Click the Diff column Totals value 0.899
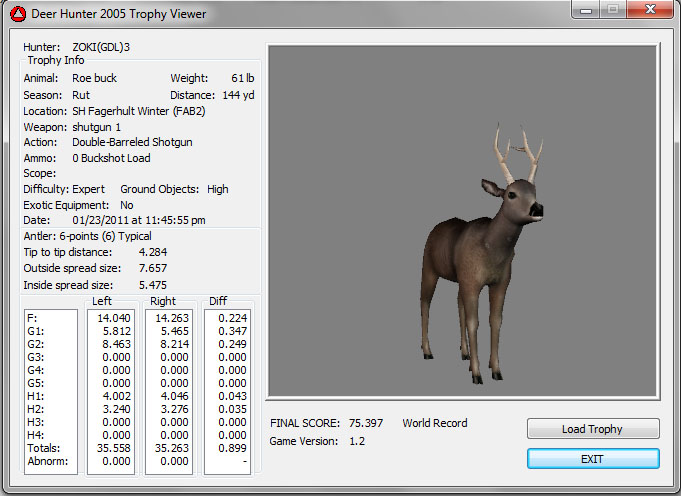This screenshot has width=681, height=496. click(231, 450)
